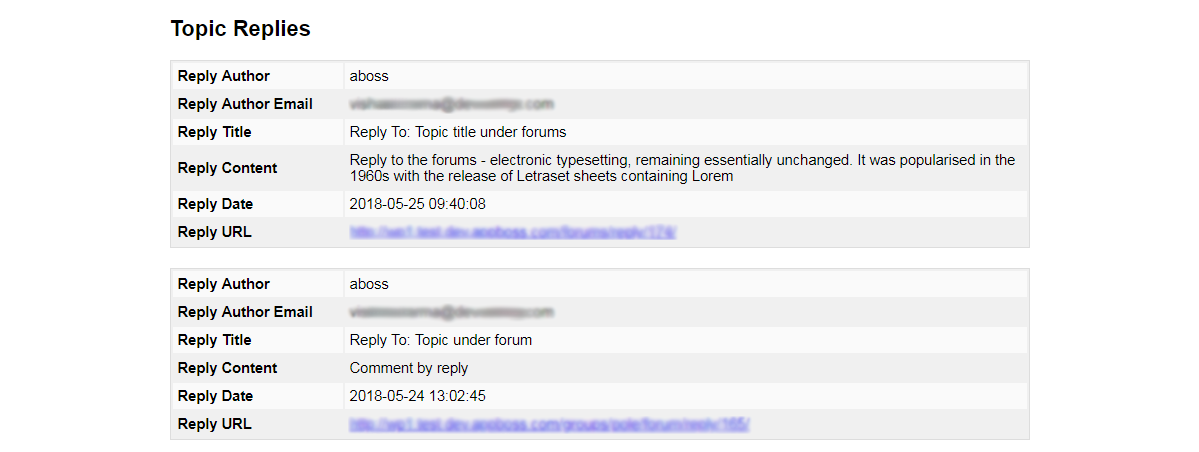
Task: Click "Reply URL" label in second table
Action: (x=214, y=424)
